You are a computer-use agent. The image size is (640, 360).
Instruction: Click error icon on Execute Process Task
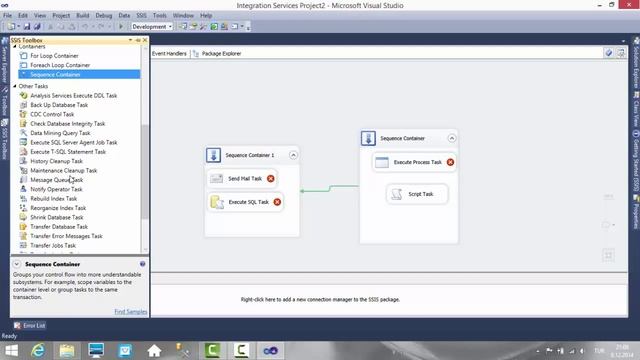450,162
